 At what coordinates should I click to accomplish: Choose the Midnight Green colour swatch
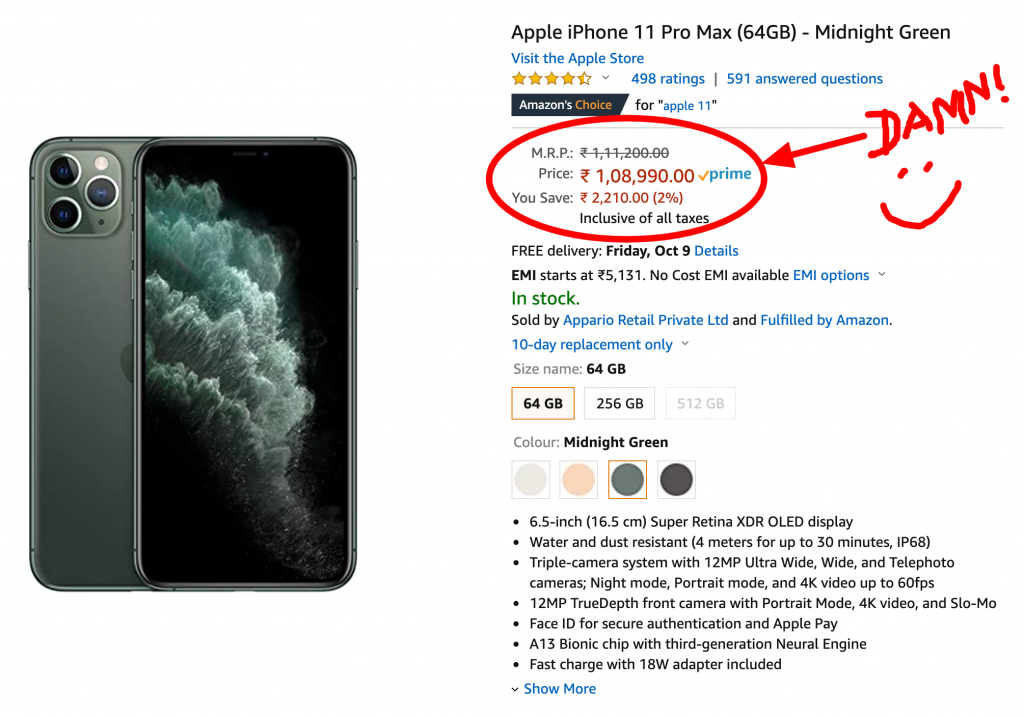[x=628, y=480]
